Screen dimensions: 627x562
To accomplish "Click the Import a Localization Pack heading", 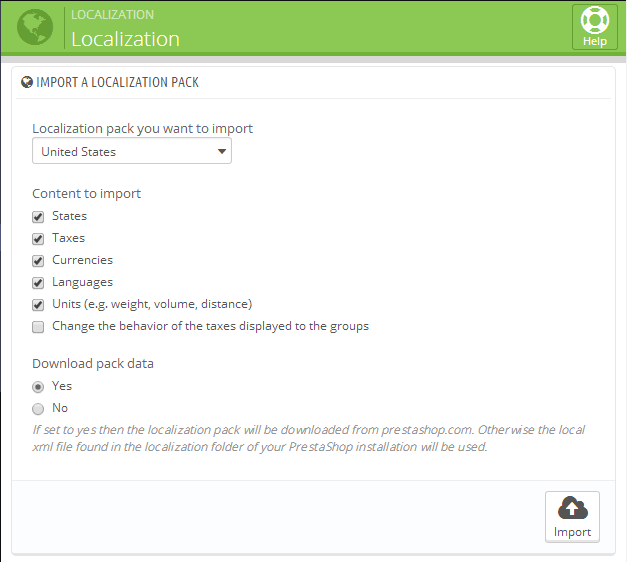I will 117,82.
